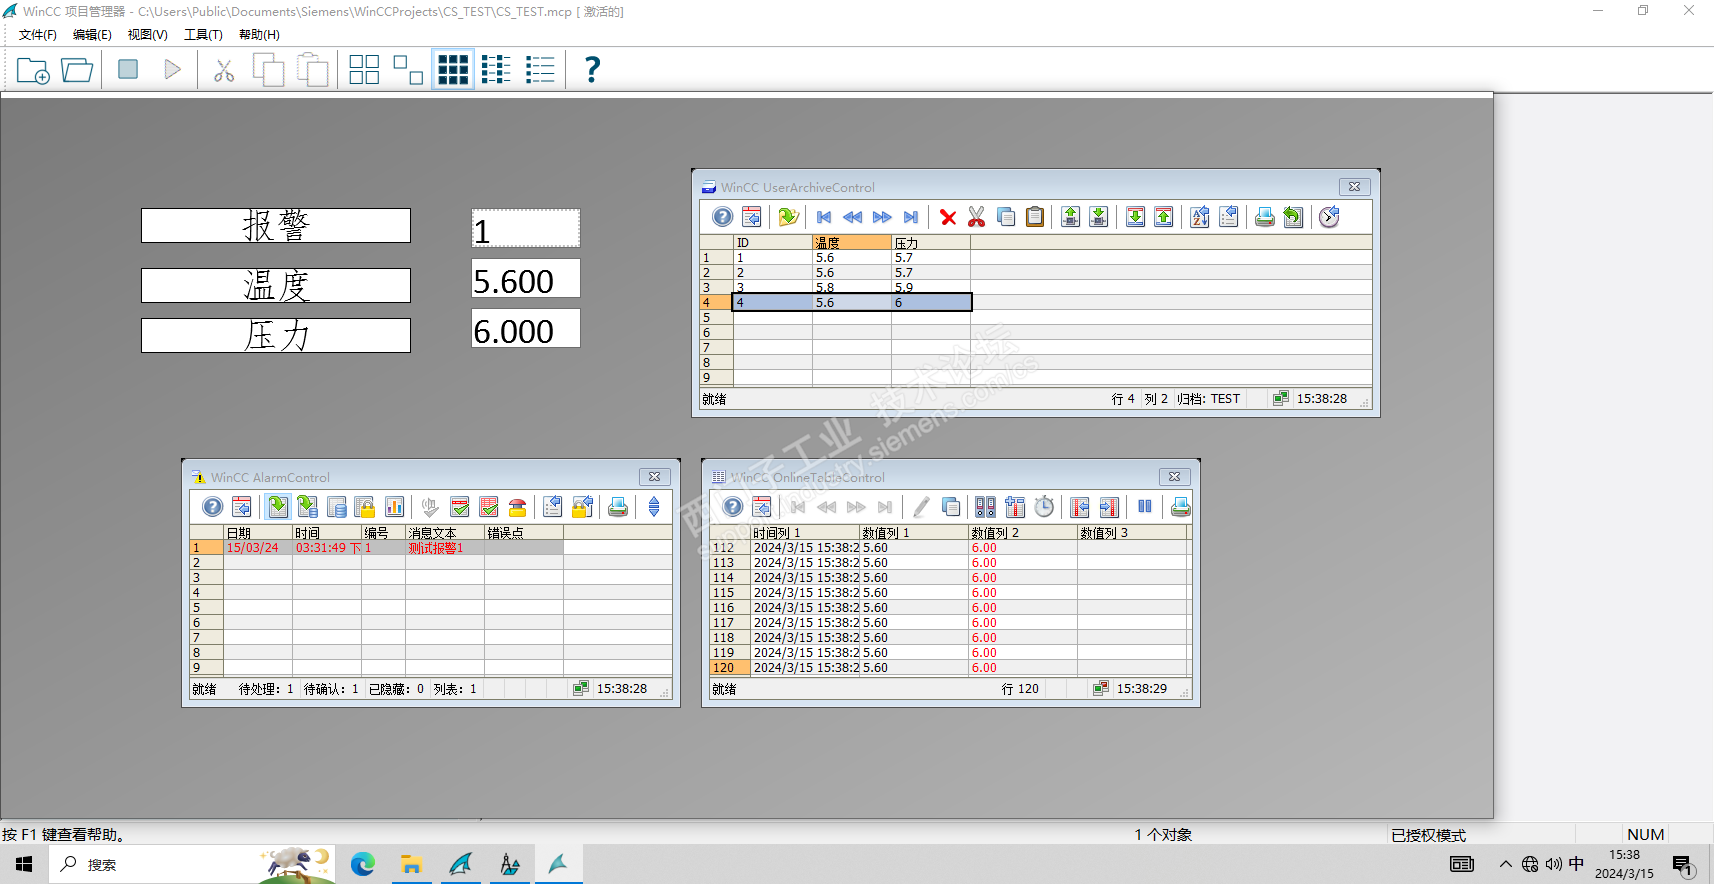Jump to last row in UserArchiveControl
The height and width of the screenshot is (884, 1714).
(x=910, y=217)
